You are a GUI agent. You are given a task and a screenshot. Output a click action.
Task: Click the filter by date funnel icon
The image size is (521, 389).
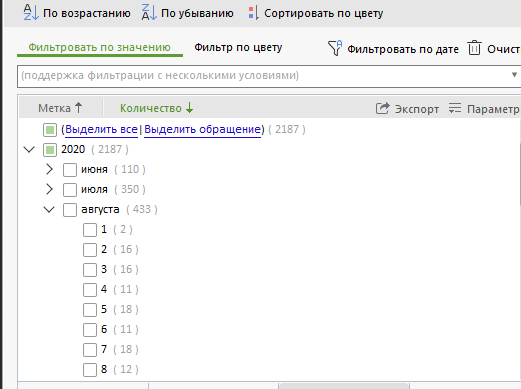pos(335,48)
